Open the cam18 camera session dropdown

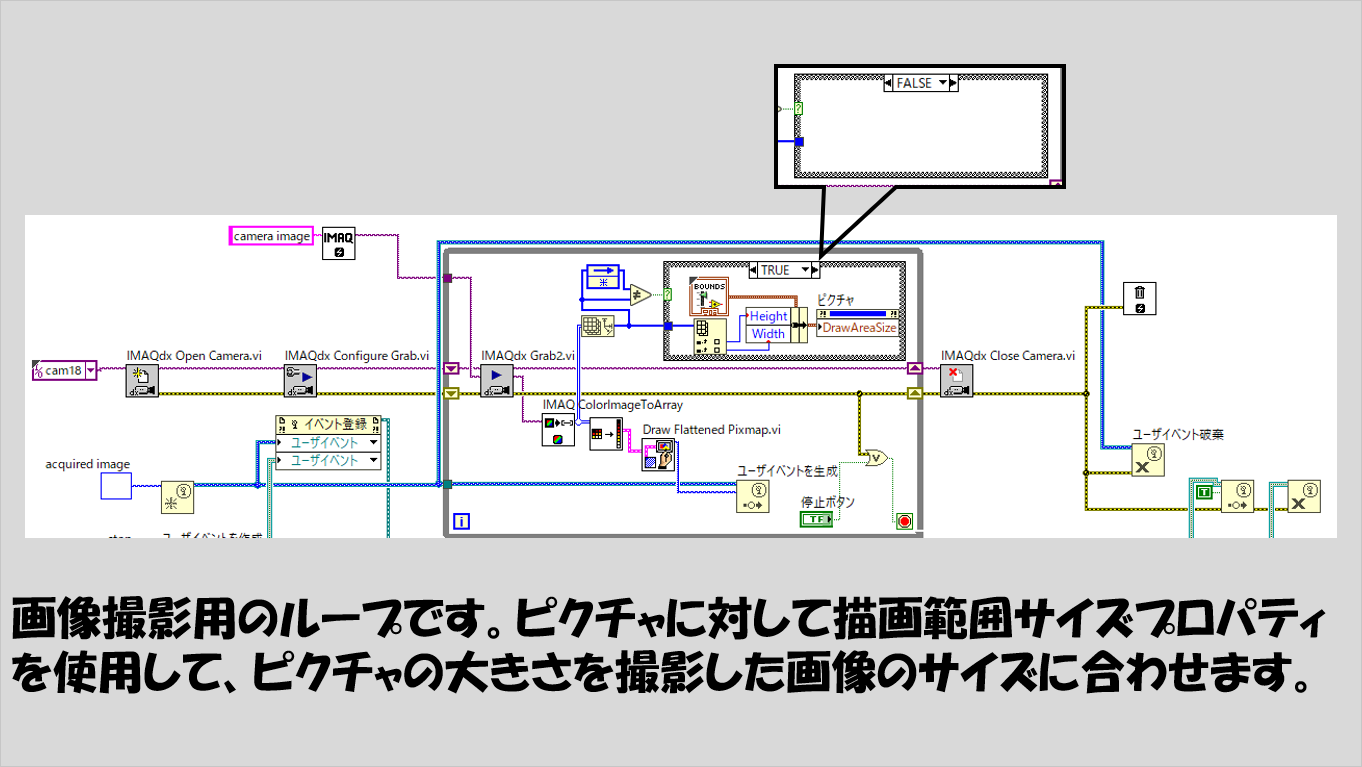[91, 371]
